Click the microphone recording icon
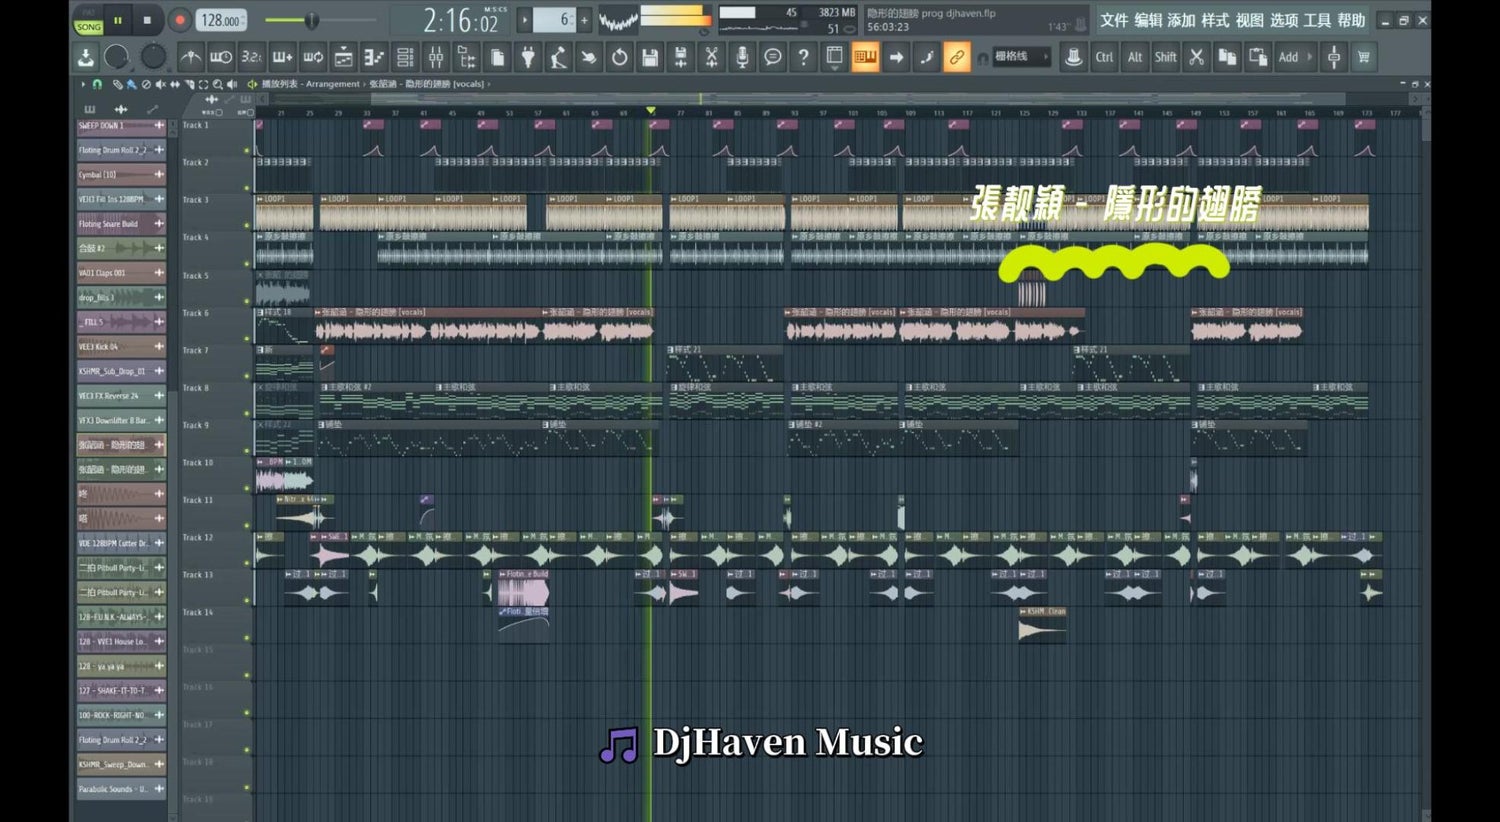Viewport: 1500px width, 822px height. point(742,57)
